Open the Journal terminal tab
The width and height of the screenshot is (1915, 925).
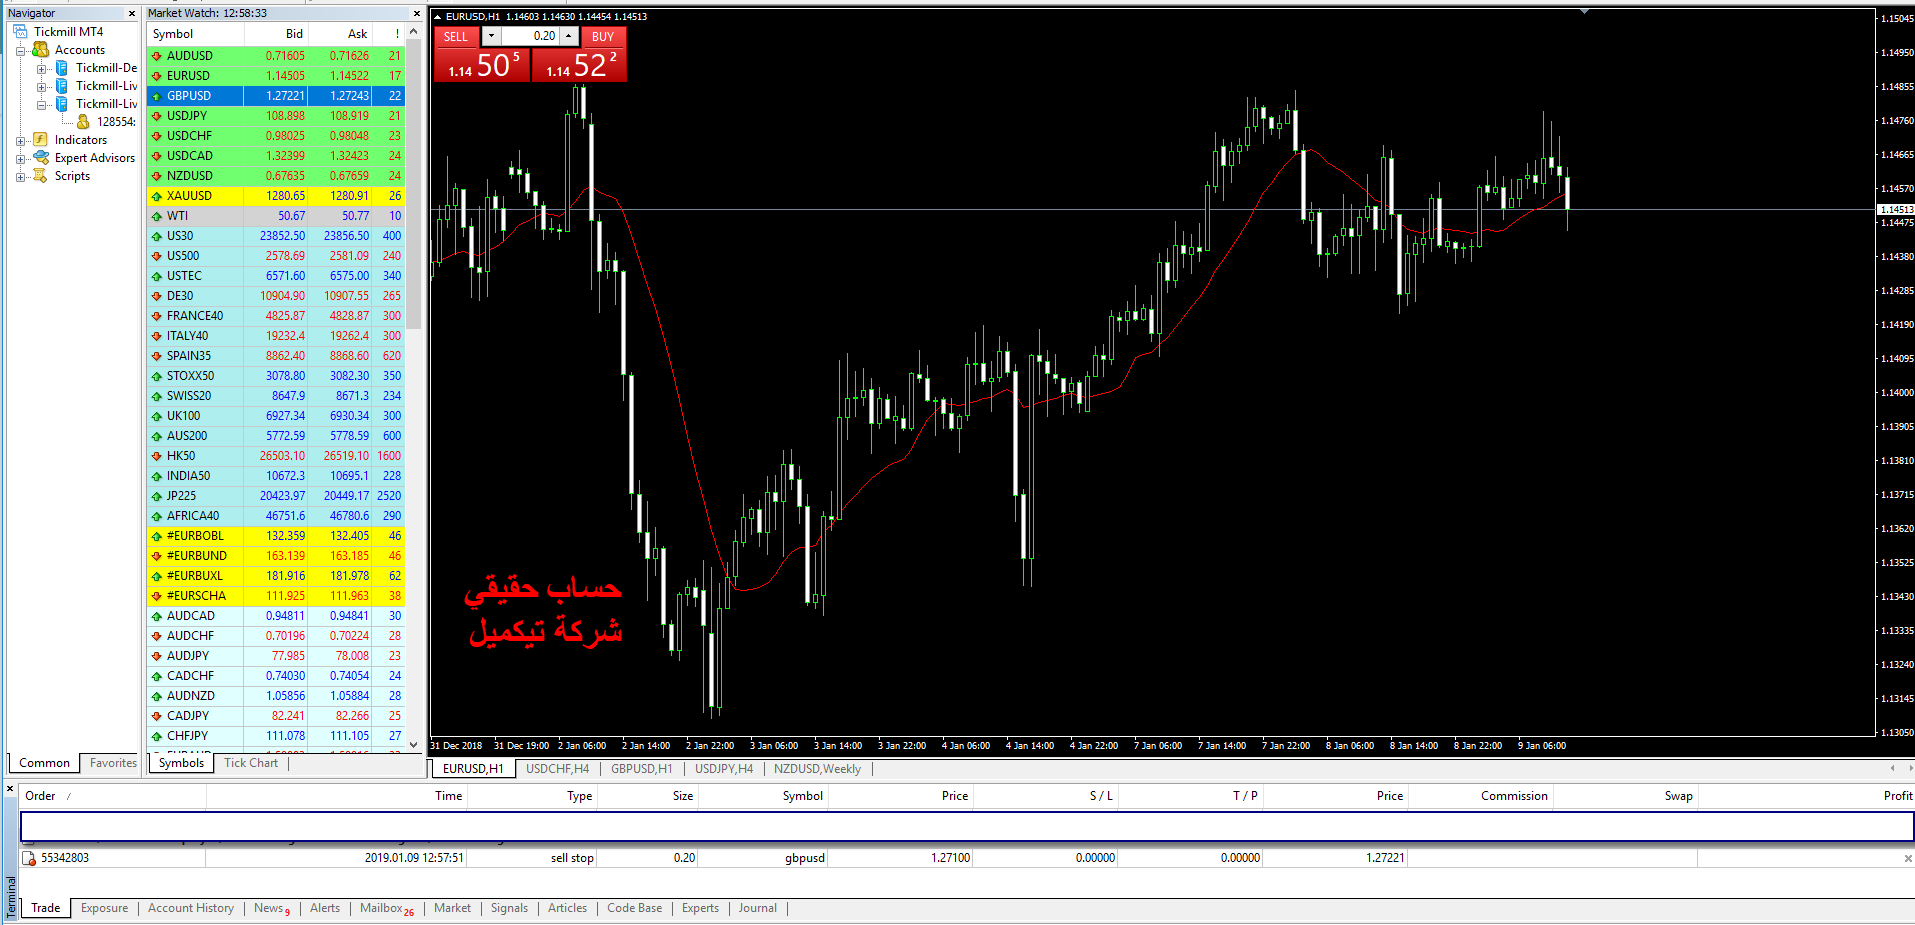click(x=758, y=908)
